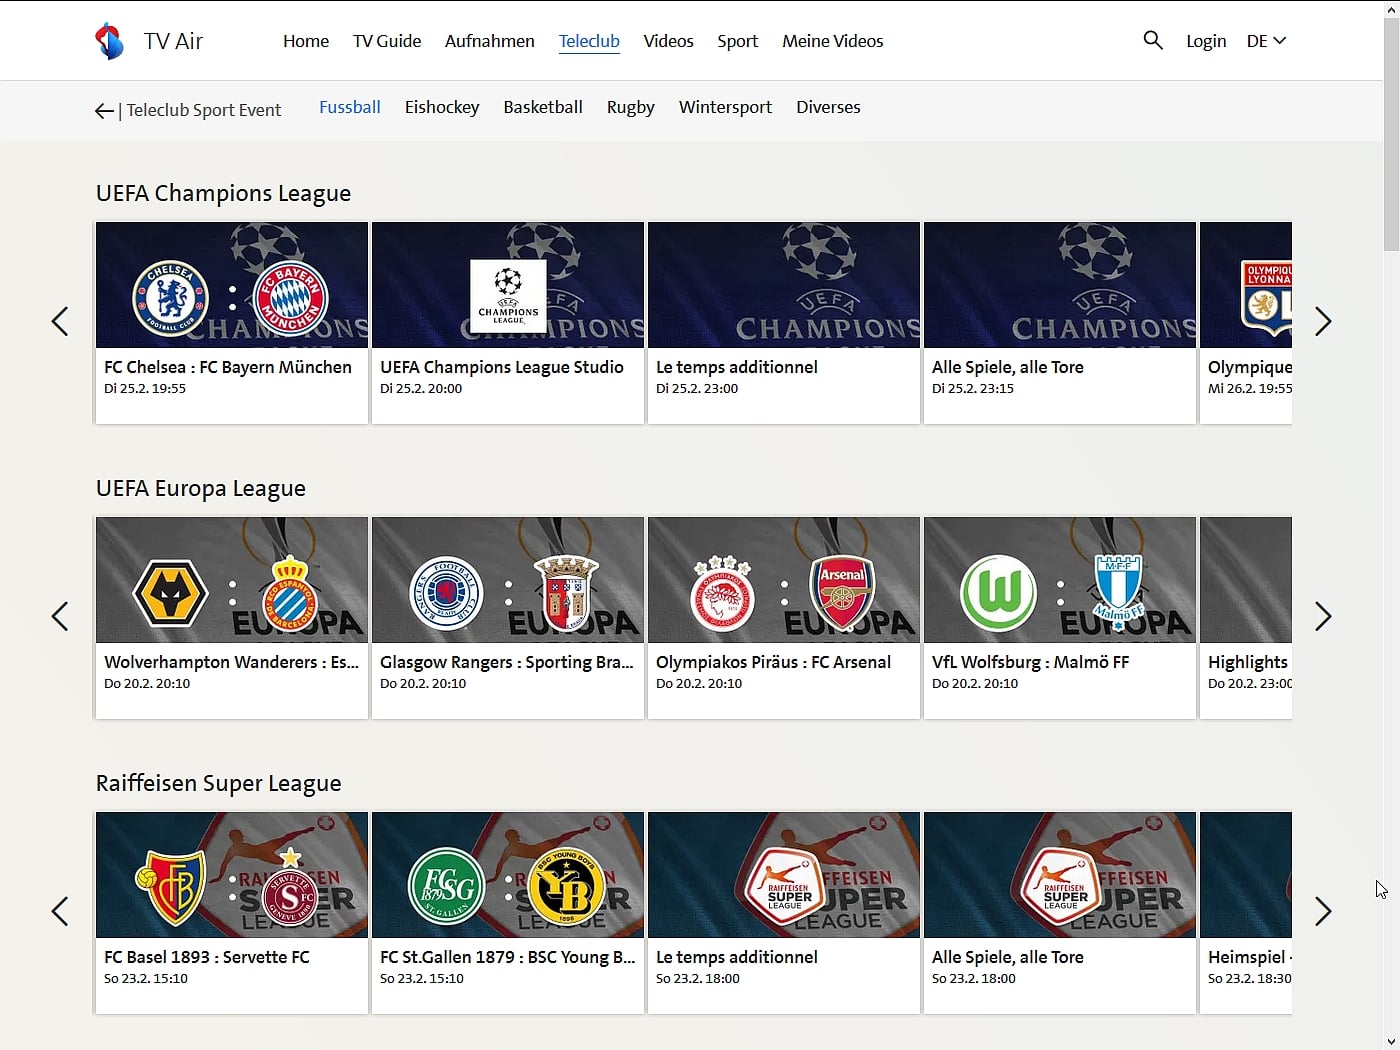Click the UEFA Champions League Studio title

502,367
